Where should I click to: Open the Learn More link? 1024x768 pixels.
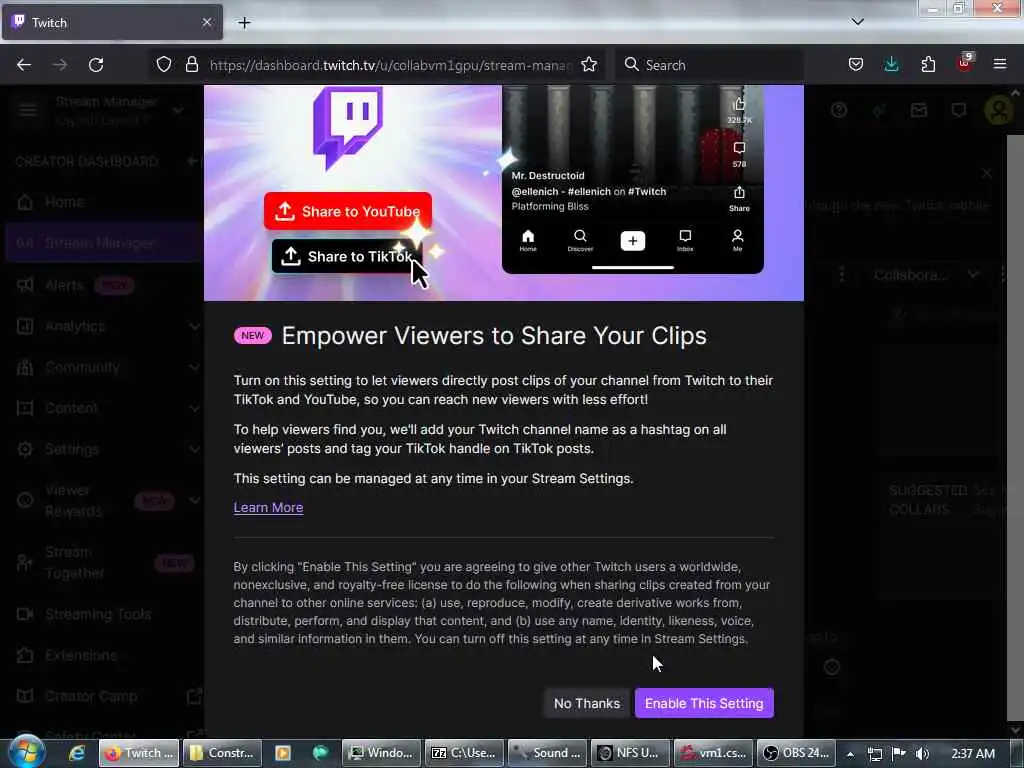click(268, 507)
